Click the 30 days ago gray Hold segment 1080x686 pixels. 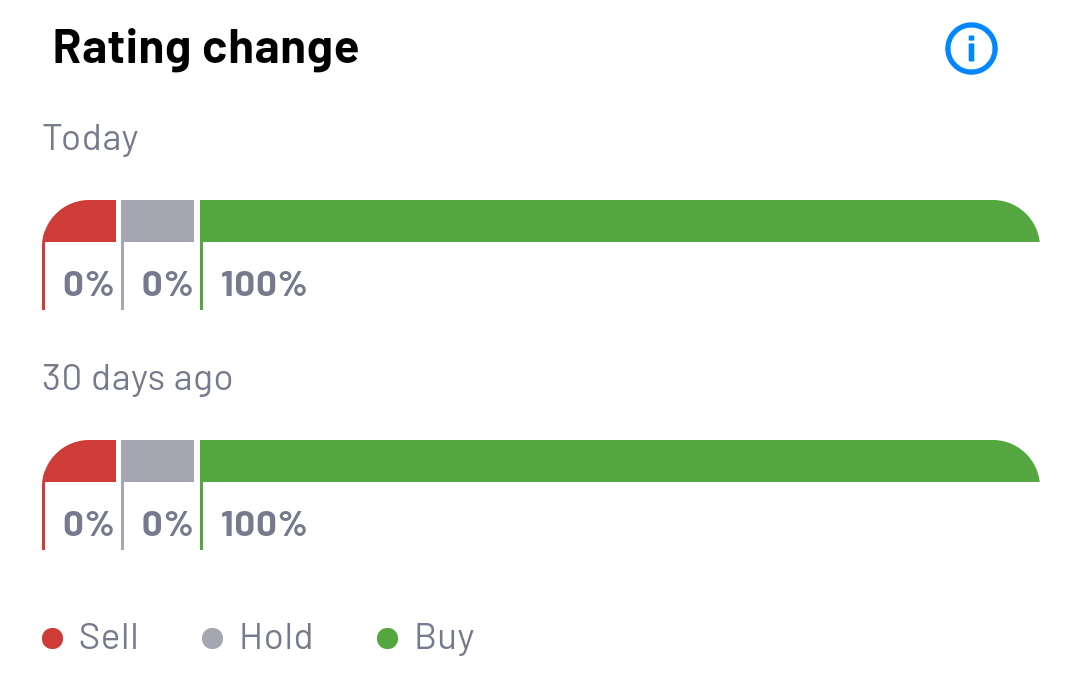pos(158,461)
